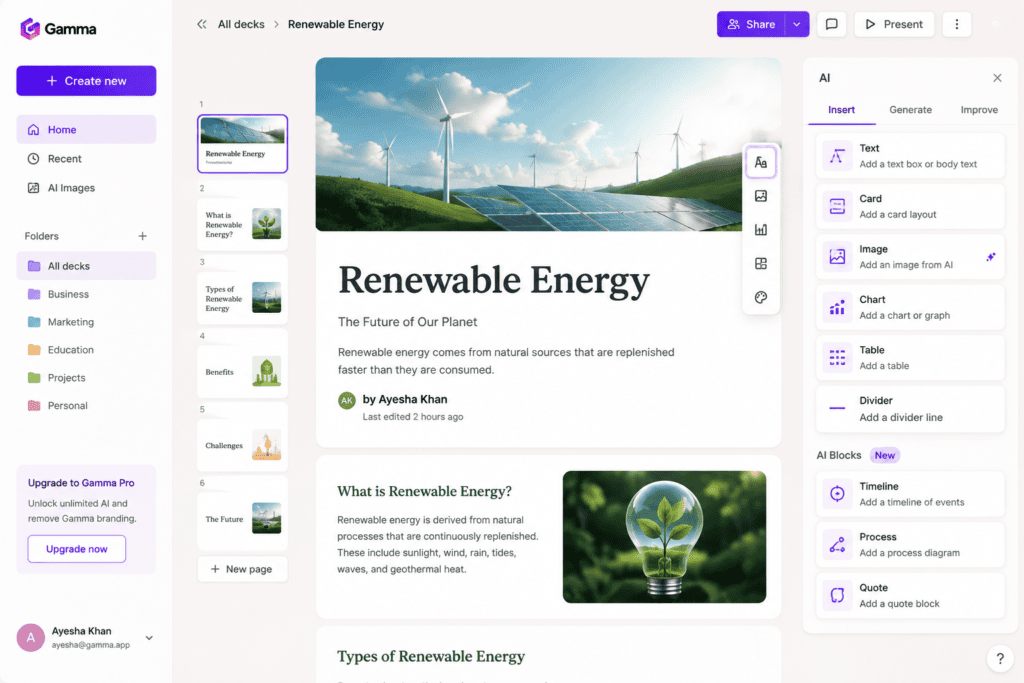
Task: Open the text styles tool in floating toolbar
Action: [761, 162]
